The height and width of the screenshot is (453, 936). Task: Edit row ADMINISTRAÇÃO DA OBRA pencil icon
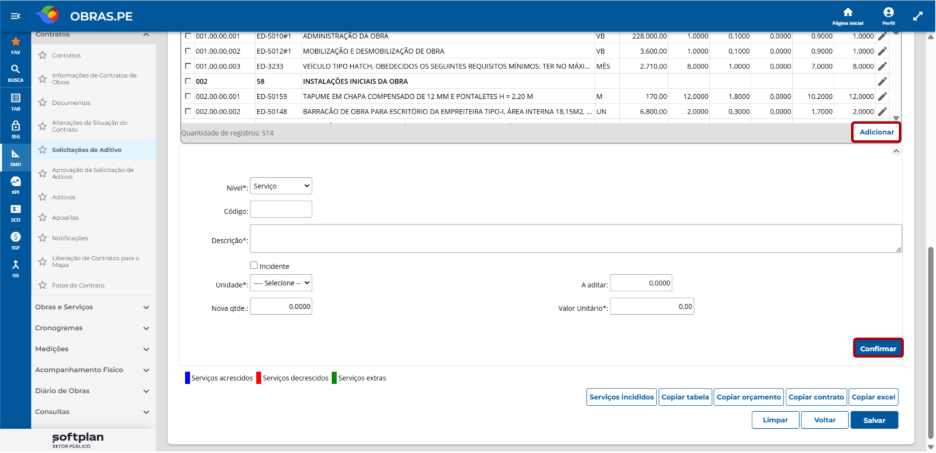(882, 36)
